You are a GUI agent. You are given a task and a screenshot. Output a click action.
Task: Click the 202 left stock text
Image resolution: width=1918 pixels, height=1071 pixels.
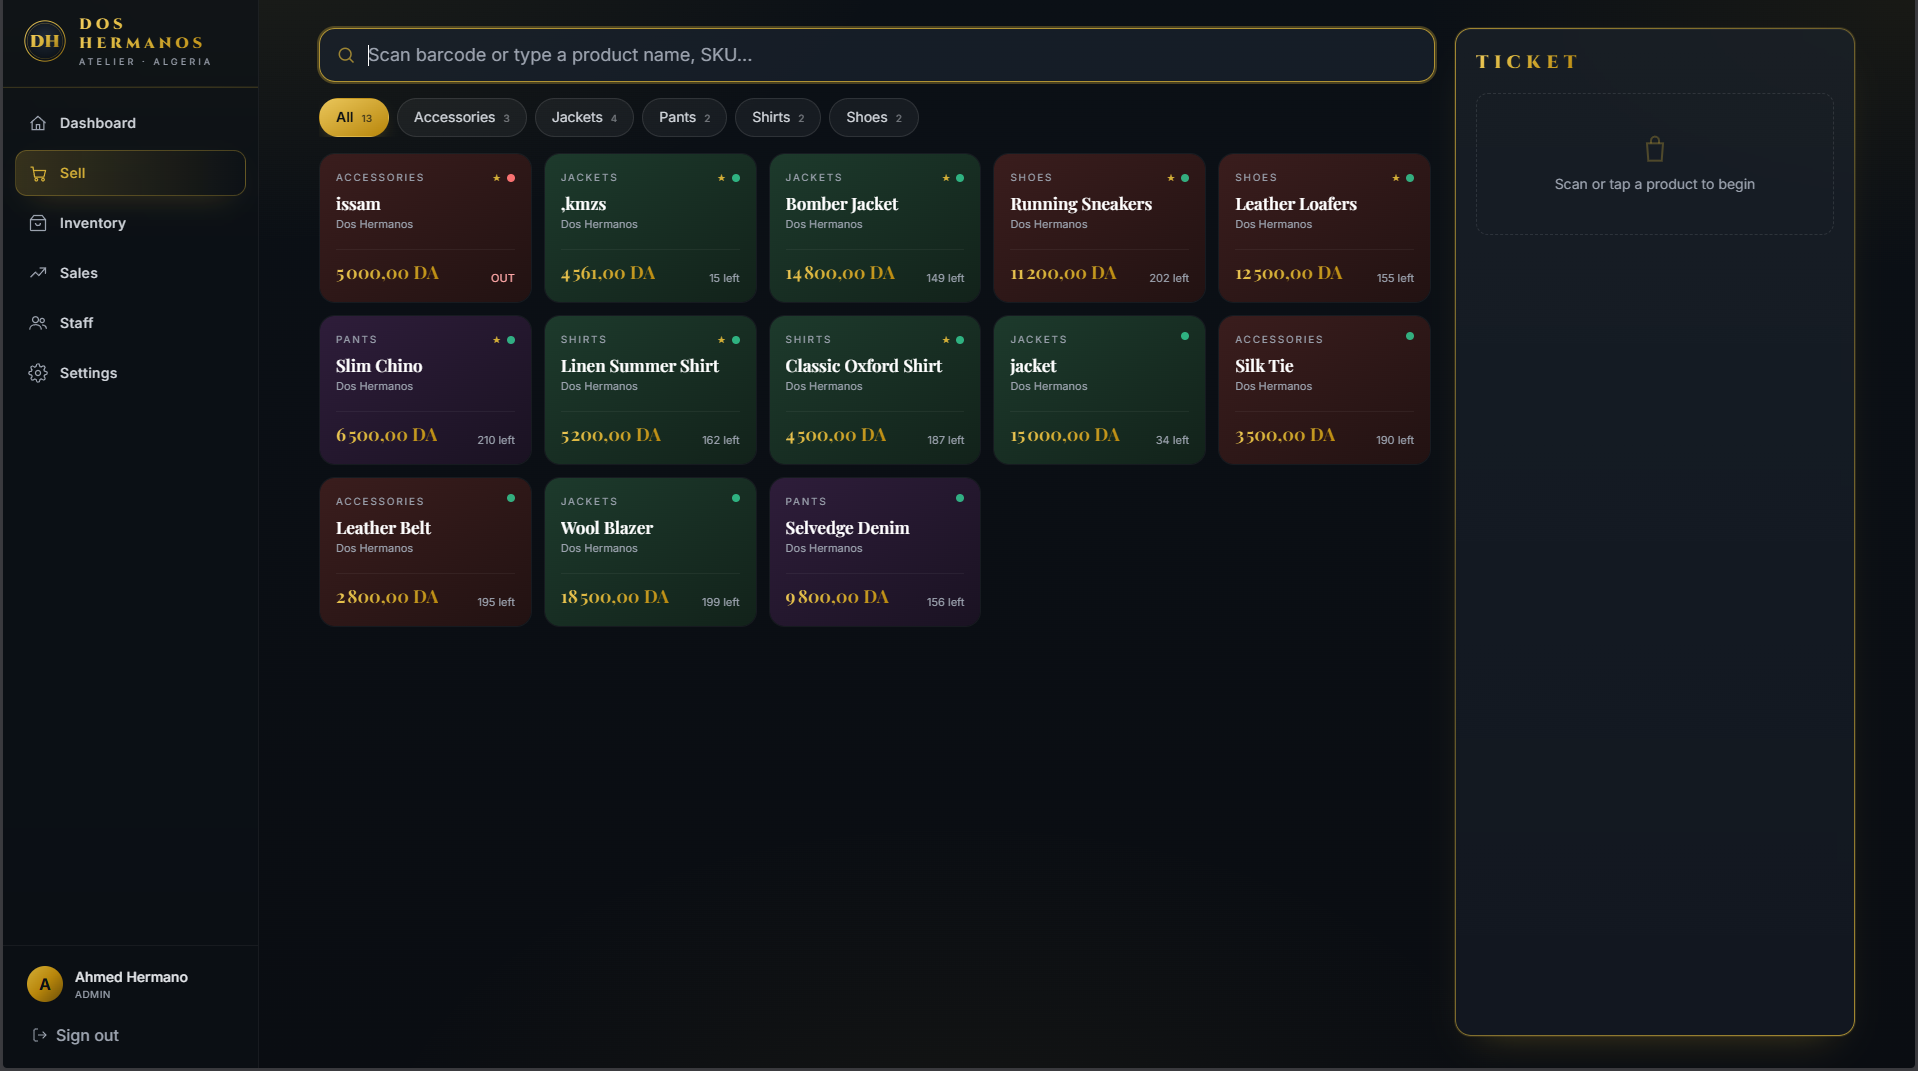(1168, 278)
